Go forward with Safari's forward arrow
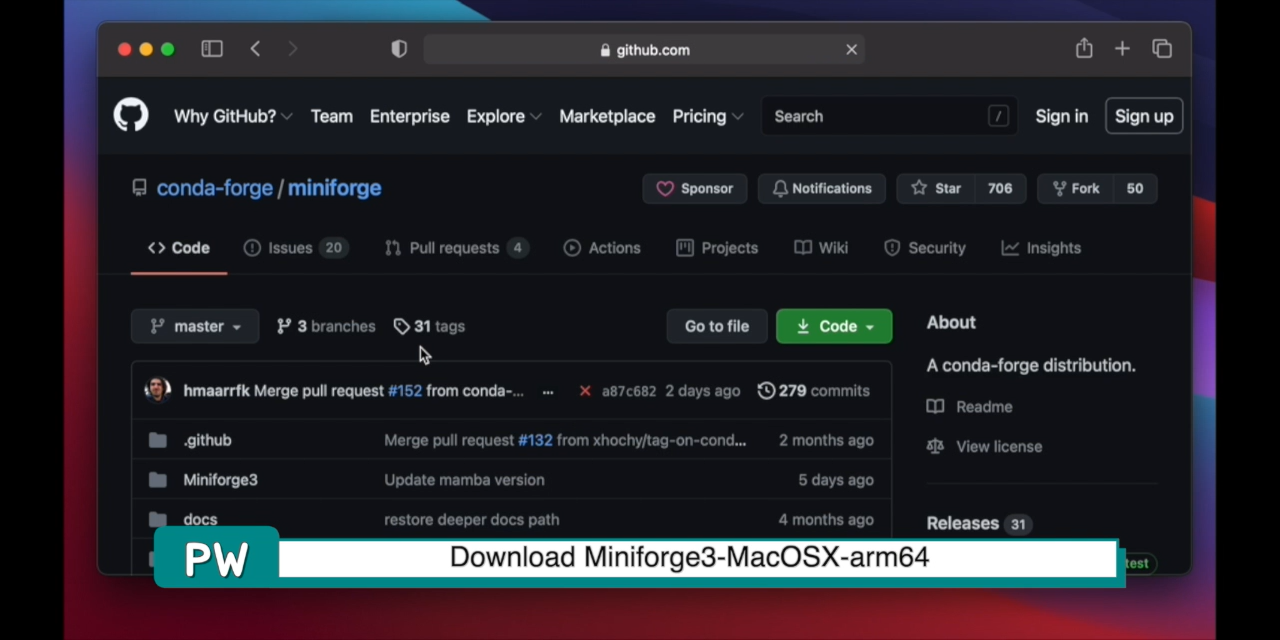The image size is (1280, 640). coord(292,49)
